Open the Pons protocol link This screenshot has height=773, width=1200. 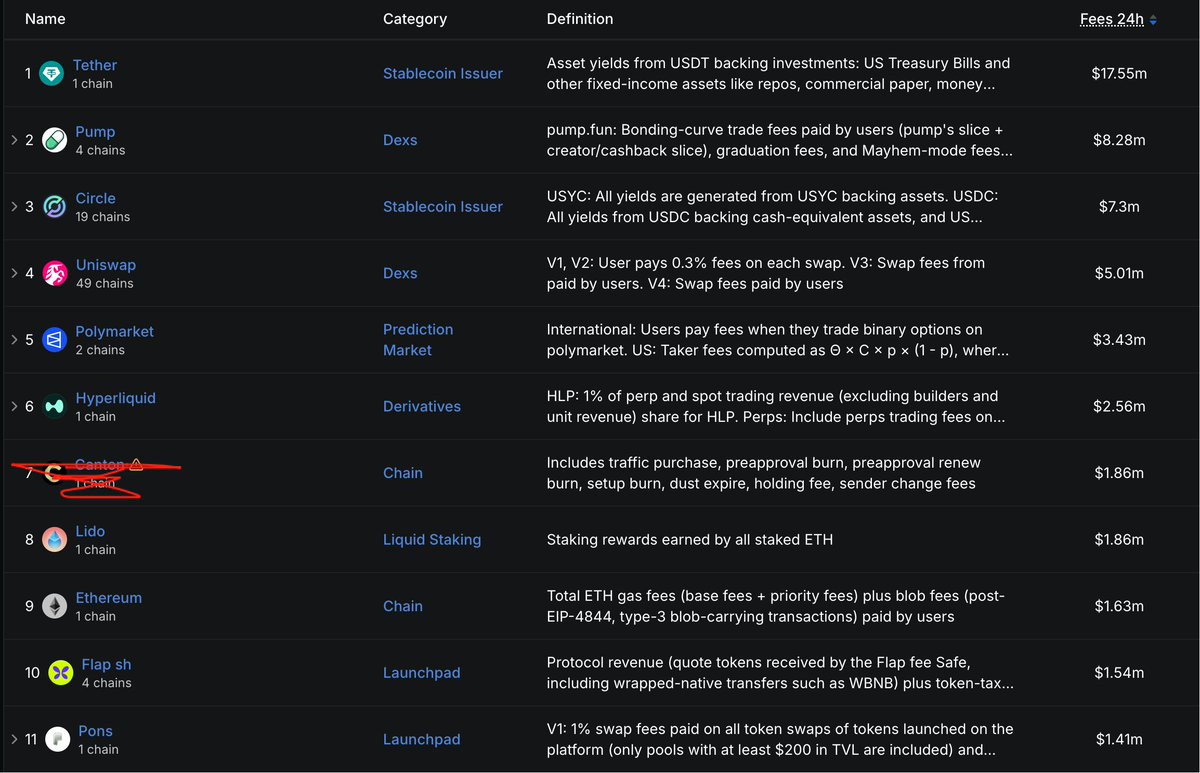pyautogui.click(x=96, y=731)
